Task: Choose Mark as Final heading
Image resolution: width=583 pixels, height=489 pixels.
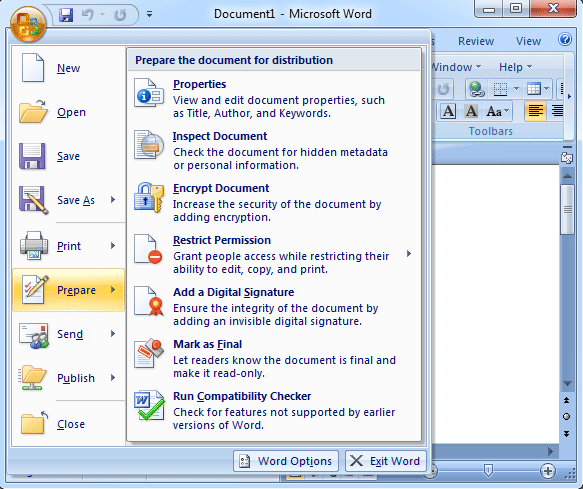Action: [x=207, y=344]
